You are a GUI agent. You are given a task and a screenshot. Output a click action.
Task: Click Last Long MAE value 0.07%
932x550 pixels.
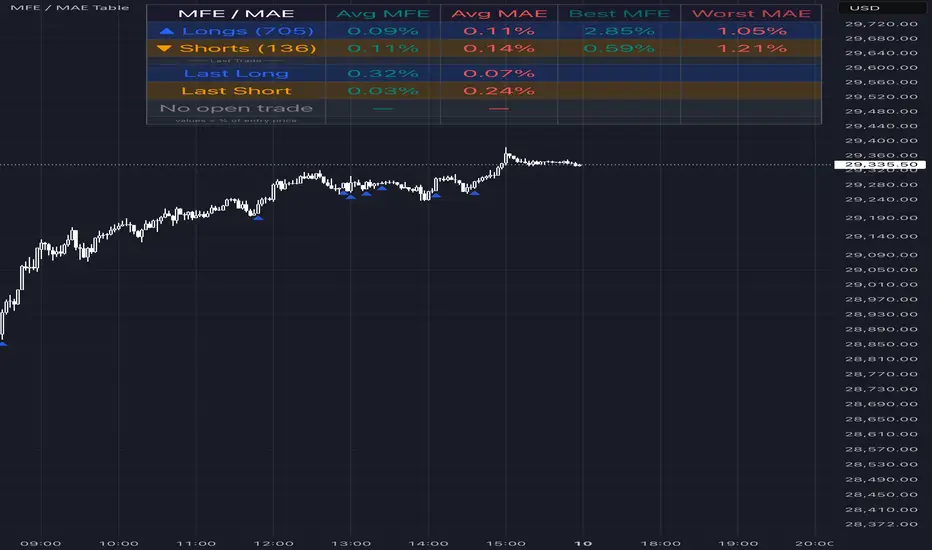[499, 73]
